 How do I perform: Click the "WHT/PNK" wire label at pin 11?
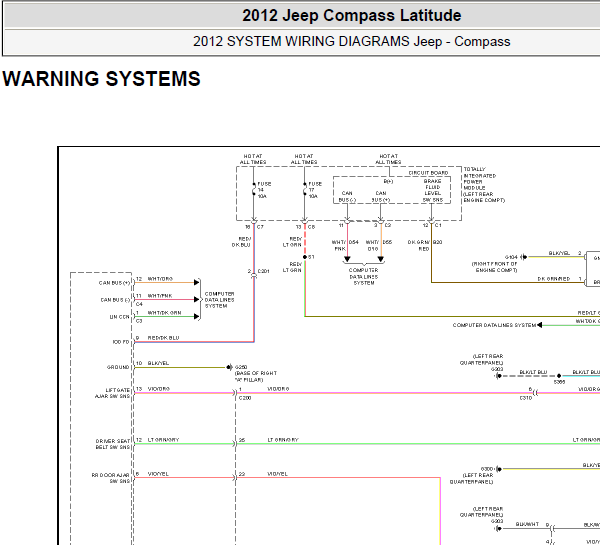(160, 295)
